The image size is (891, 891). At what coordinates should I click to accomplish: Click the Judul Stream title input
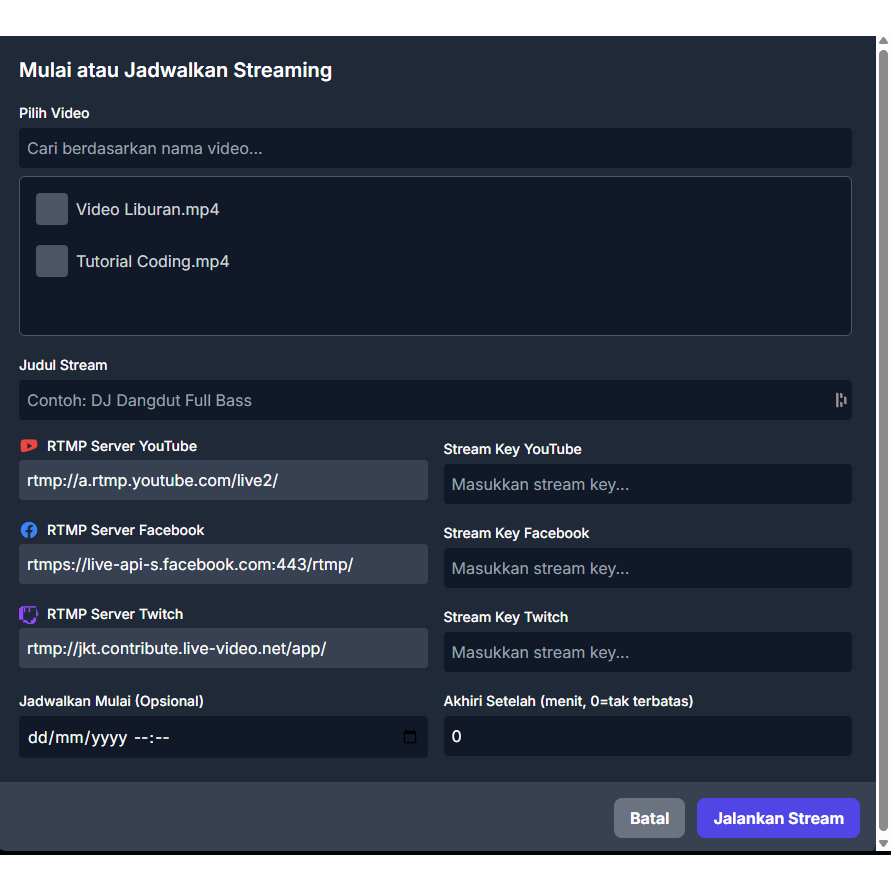(x=420, y=400)
